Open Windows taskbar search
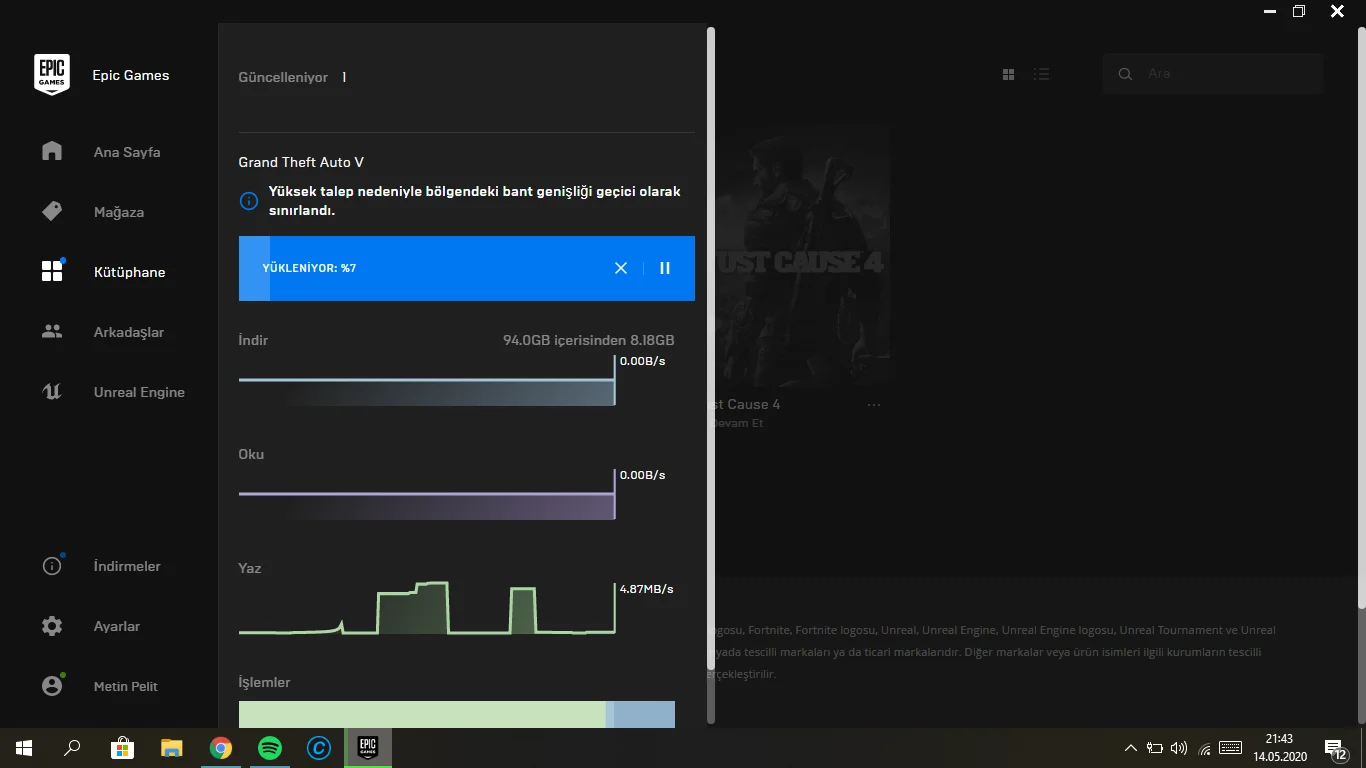 (x=72, y=748)
